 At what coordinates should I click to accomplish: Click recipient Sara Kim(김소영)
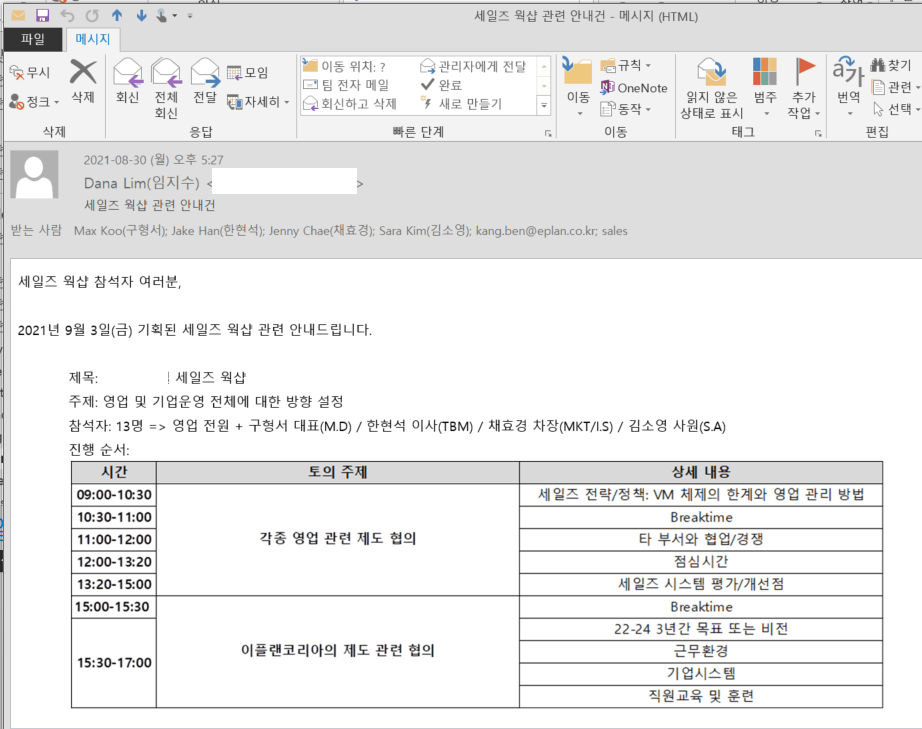point(425,230)
